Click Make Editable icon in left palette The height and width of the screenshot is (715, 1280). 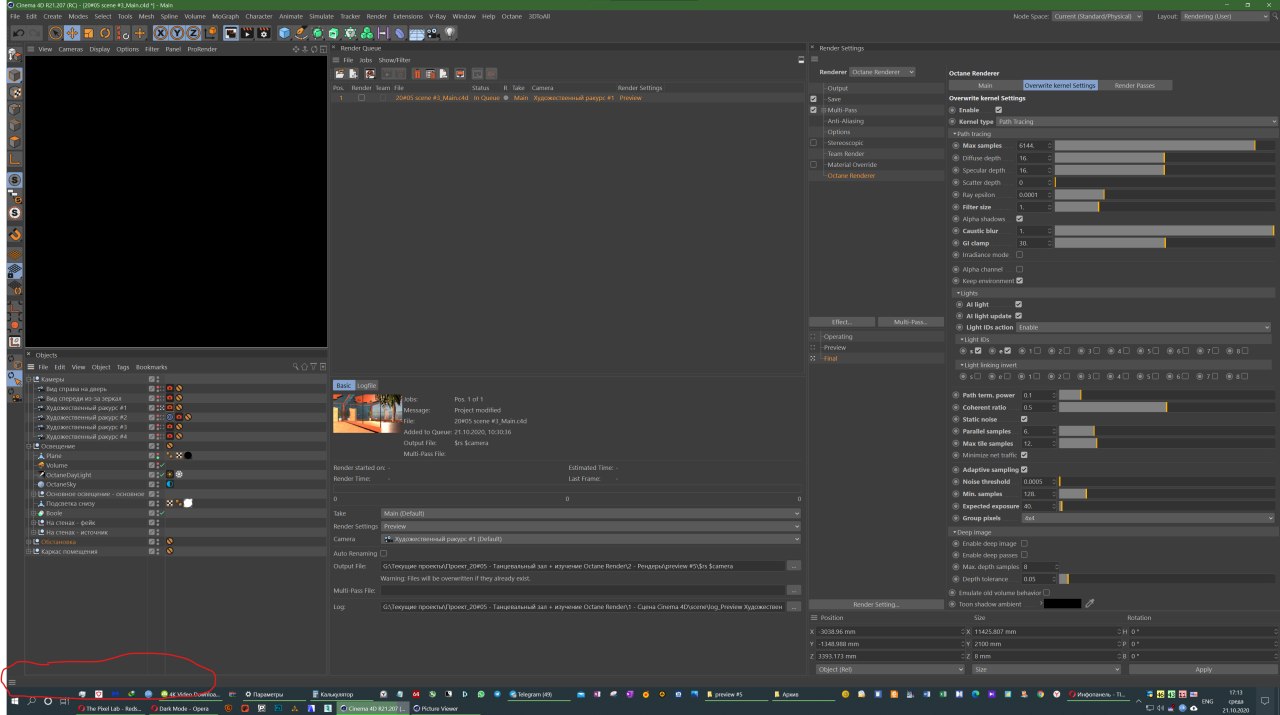coord(15,55)
